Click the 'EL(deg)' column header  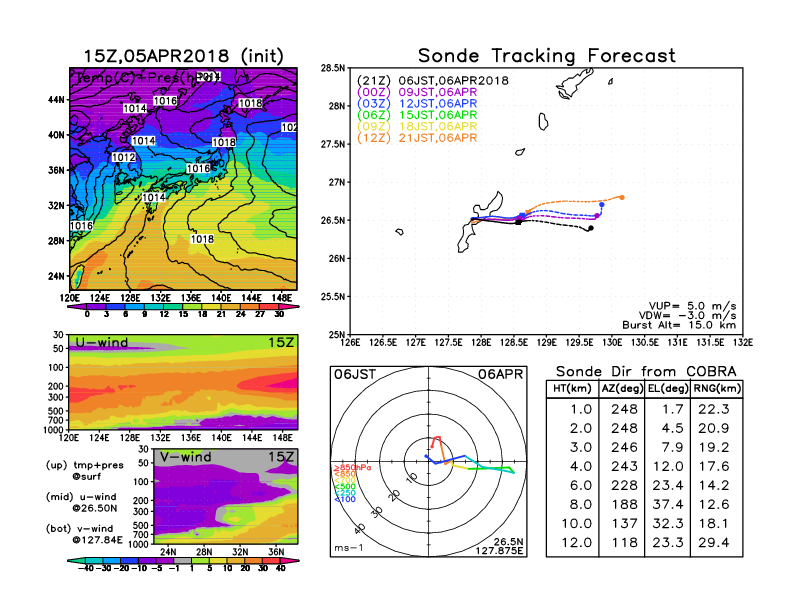pos(668,388)
